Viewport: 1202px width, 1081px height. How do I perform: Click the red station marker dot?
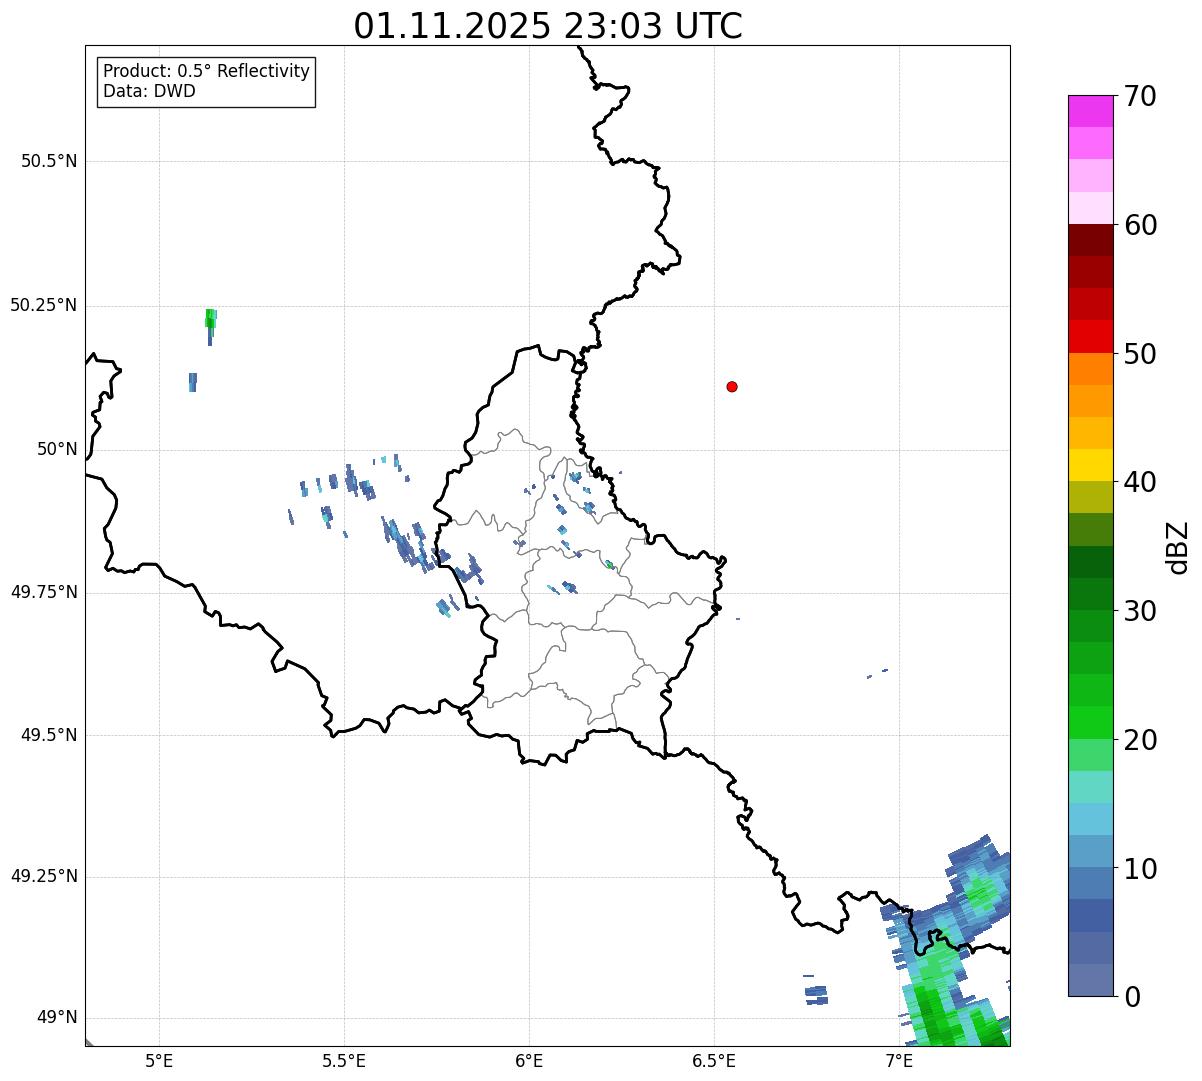[x=732, y=386]
